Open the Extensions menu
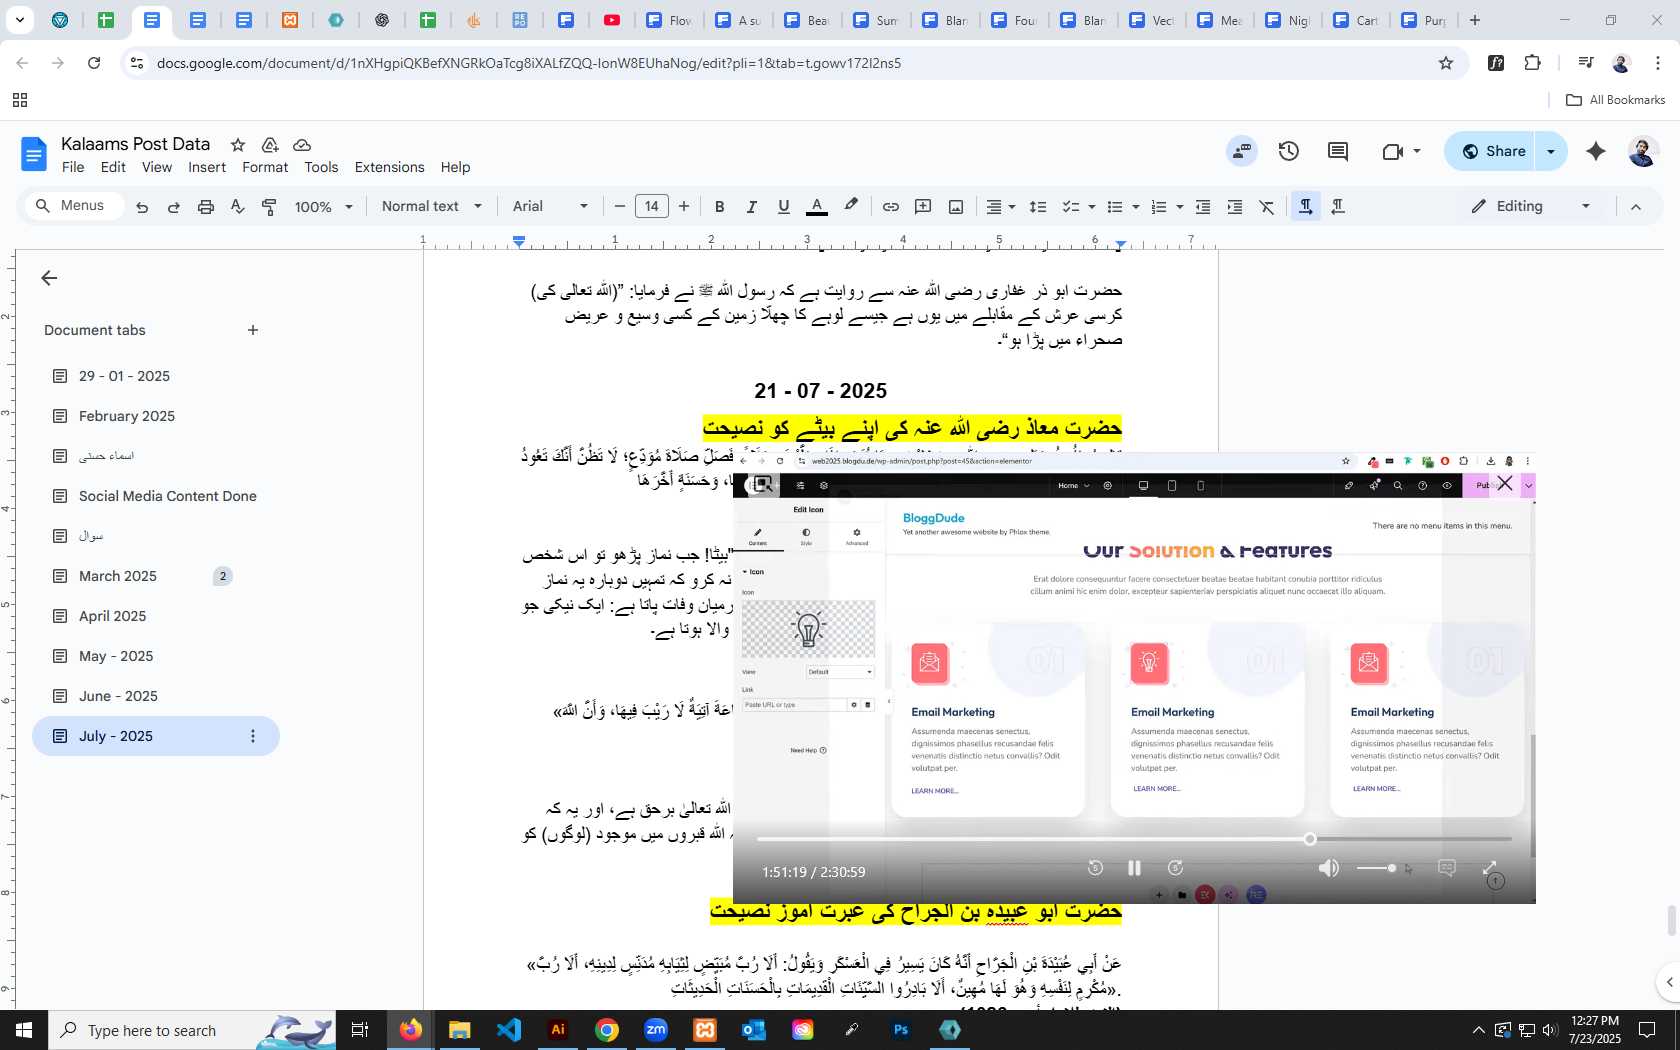Image resolution: width=1680 pixels, height=1050 pixels. tap(389, 167)
